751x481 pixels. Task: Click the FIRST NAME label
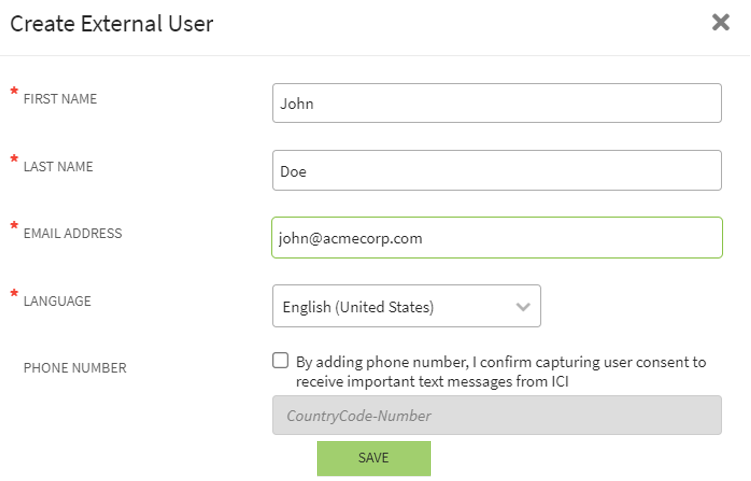tap(60, 99)
